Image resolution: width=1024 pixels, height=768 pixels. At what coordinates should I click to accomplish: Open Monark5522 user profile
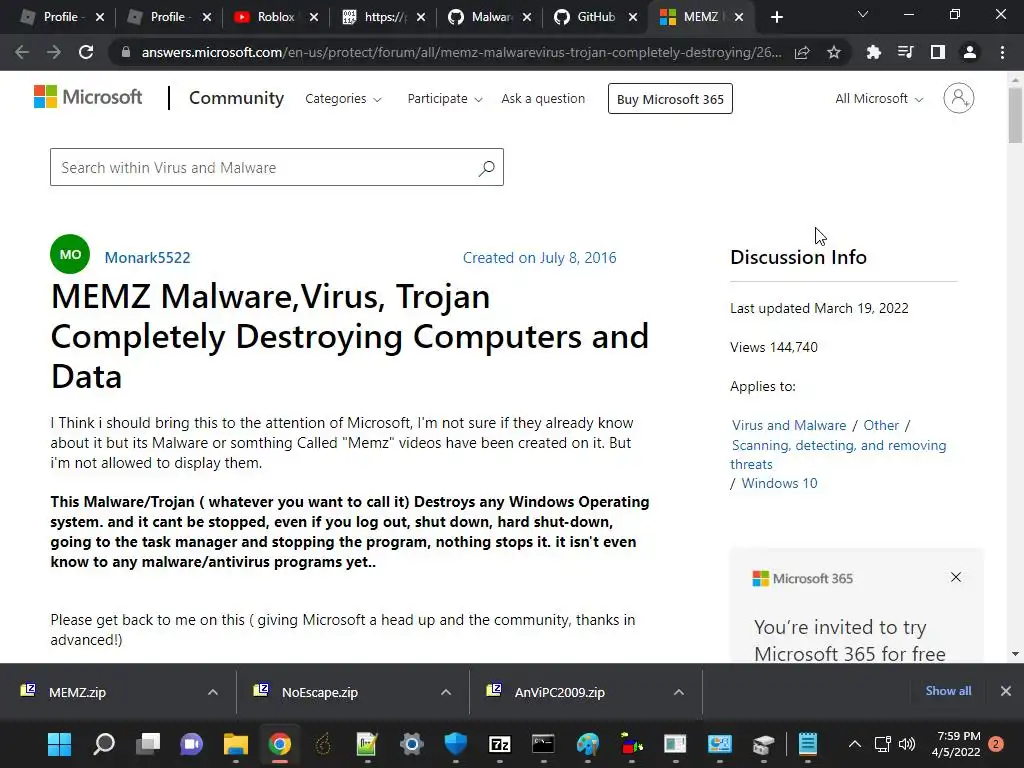148,257
